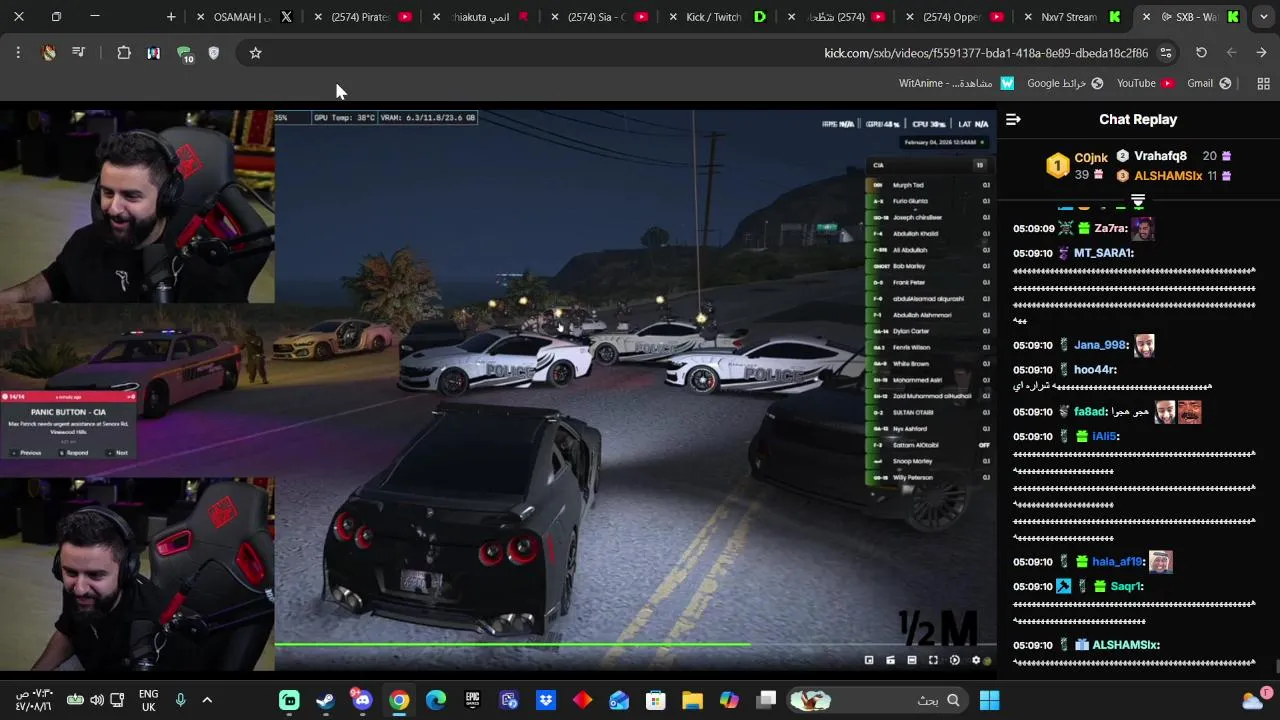Open Discord from the taskbar
Viewport: 1280px width, 720px height.
(x=362, y=700)
